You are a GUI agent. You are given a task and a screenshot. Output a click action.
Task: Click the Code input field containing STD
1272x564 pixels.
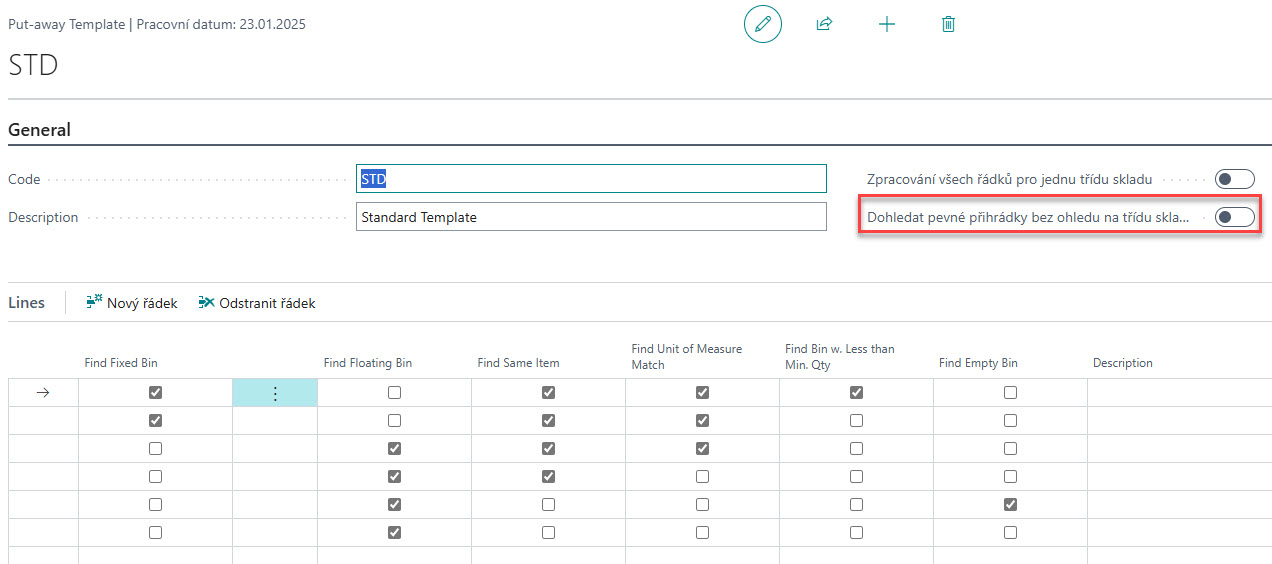591,179
